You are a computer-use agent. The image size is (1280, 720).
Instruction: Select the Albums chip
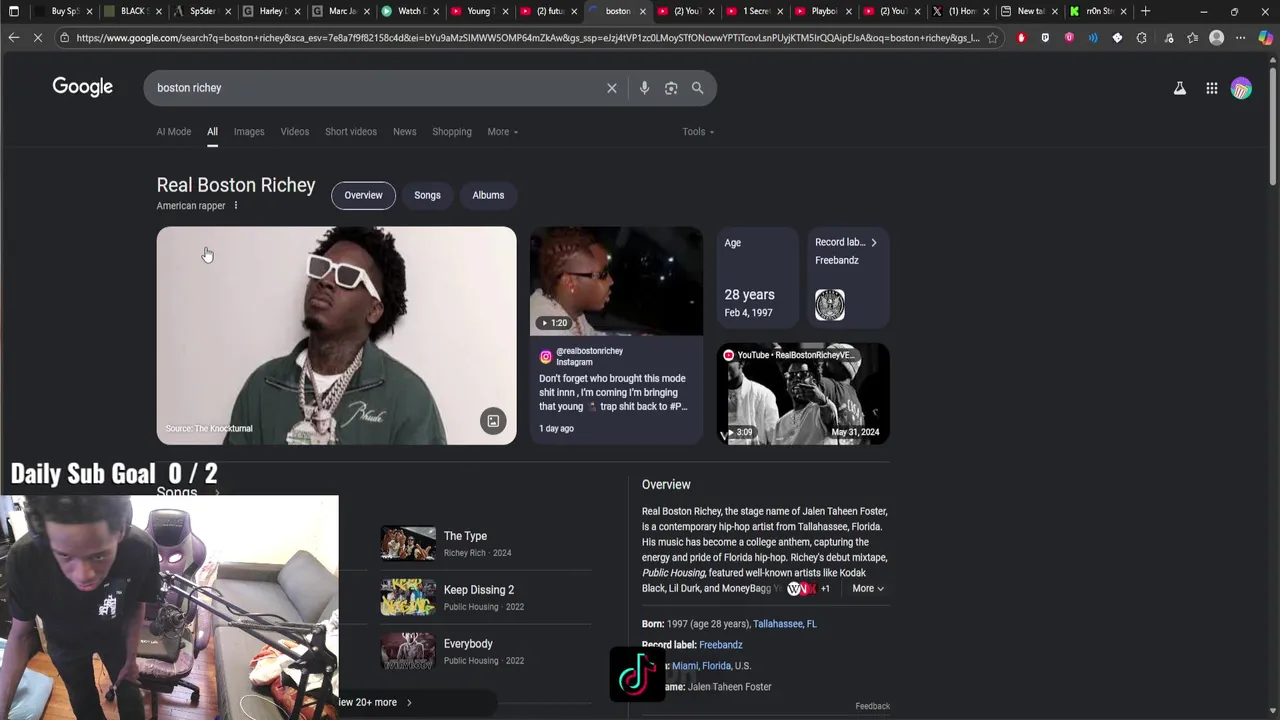point(488,195)
